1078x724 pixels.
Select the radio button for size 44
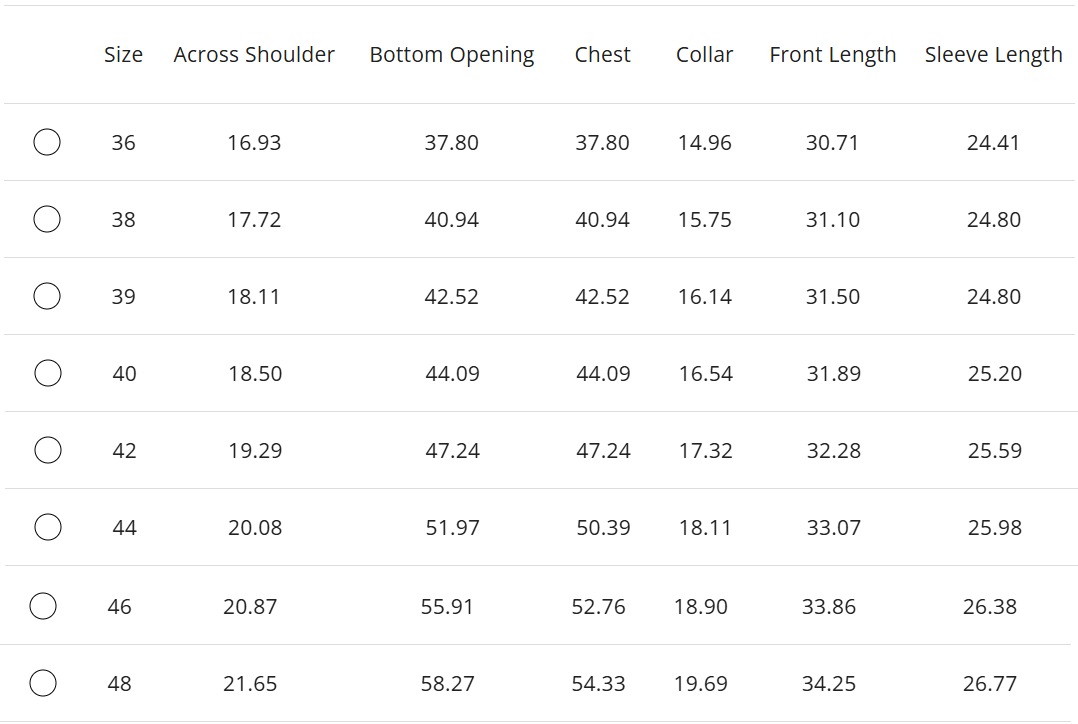(x=48, y=527)
